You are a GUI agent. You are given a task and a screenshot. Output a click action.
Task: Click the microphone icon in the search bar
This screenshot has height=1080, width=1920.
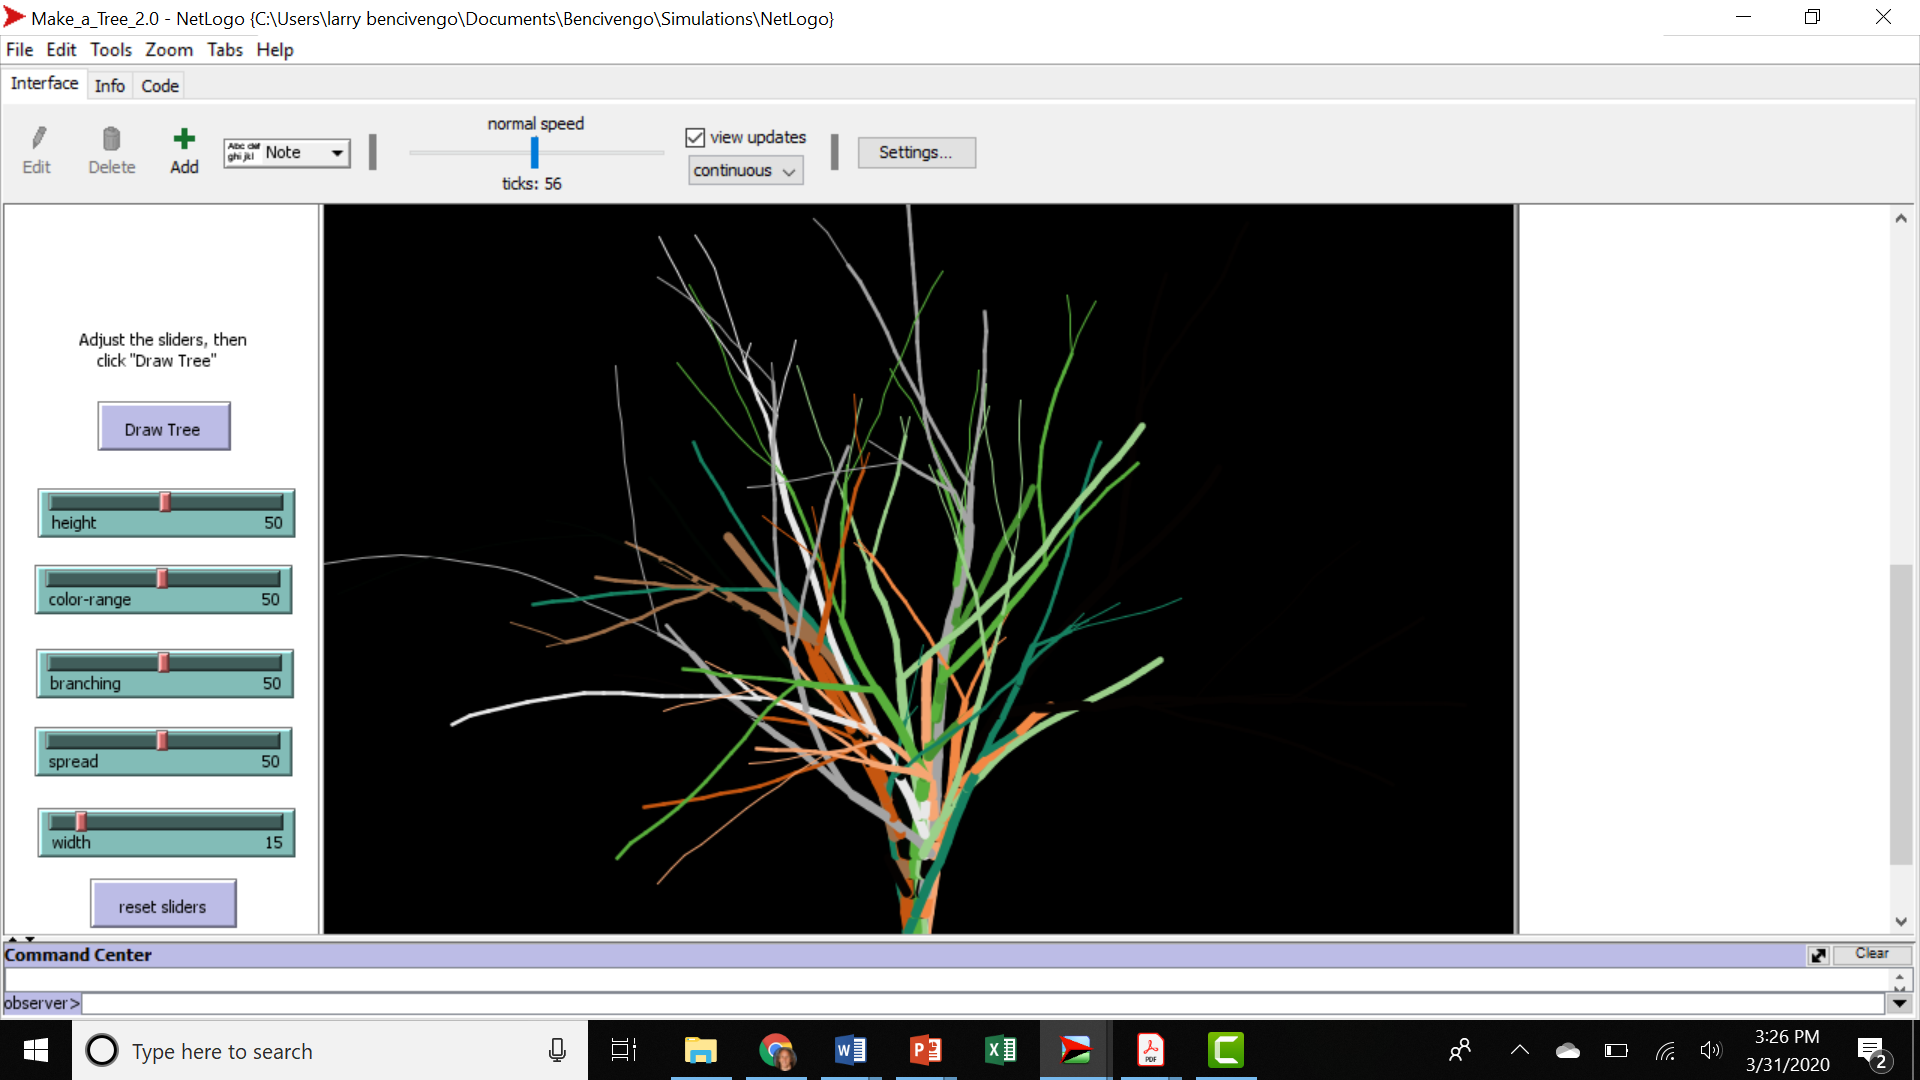556,1050
